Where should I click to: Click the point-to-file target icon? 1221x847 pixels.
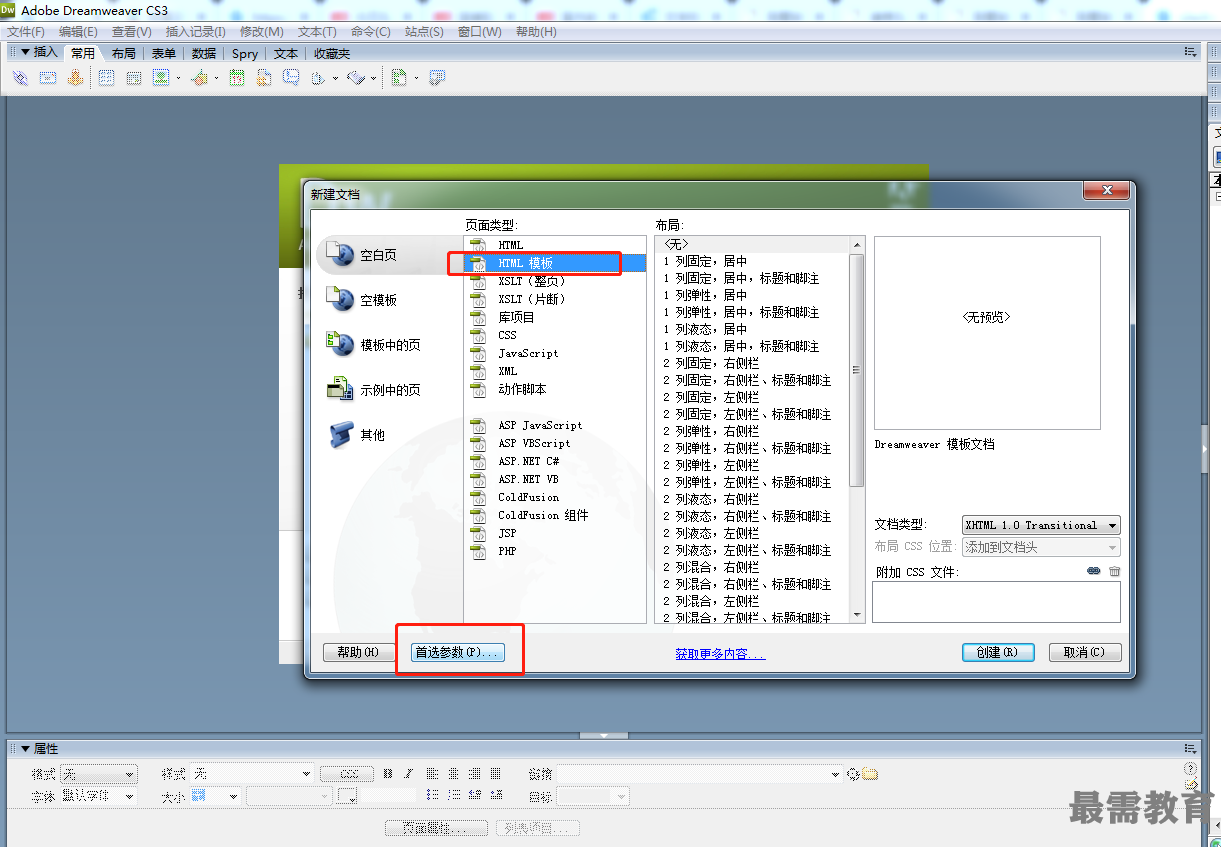853,774
